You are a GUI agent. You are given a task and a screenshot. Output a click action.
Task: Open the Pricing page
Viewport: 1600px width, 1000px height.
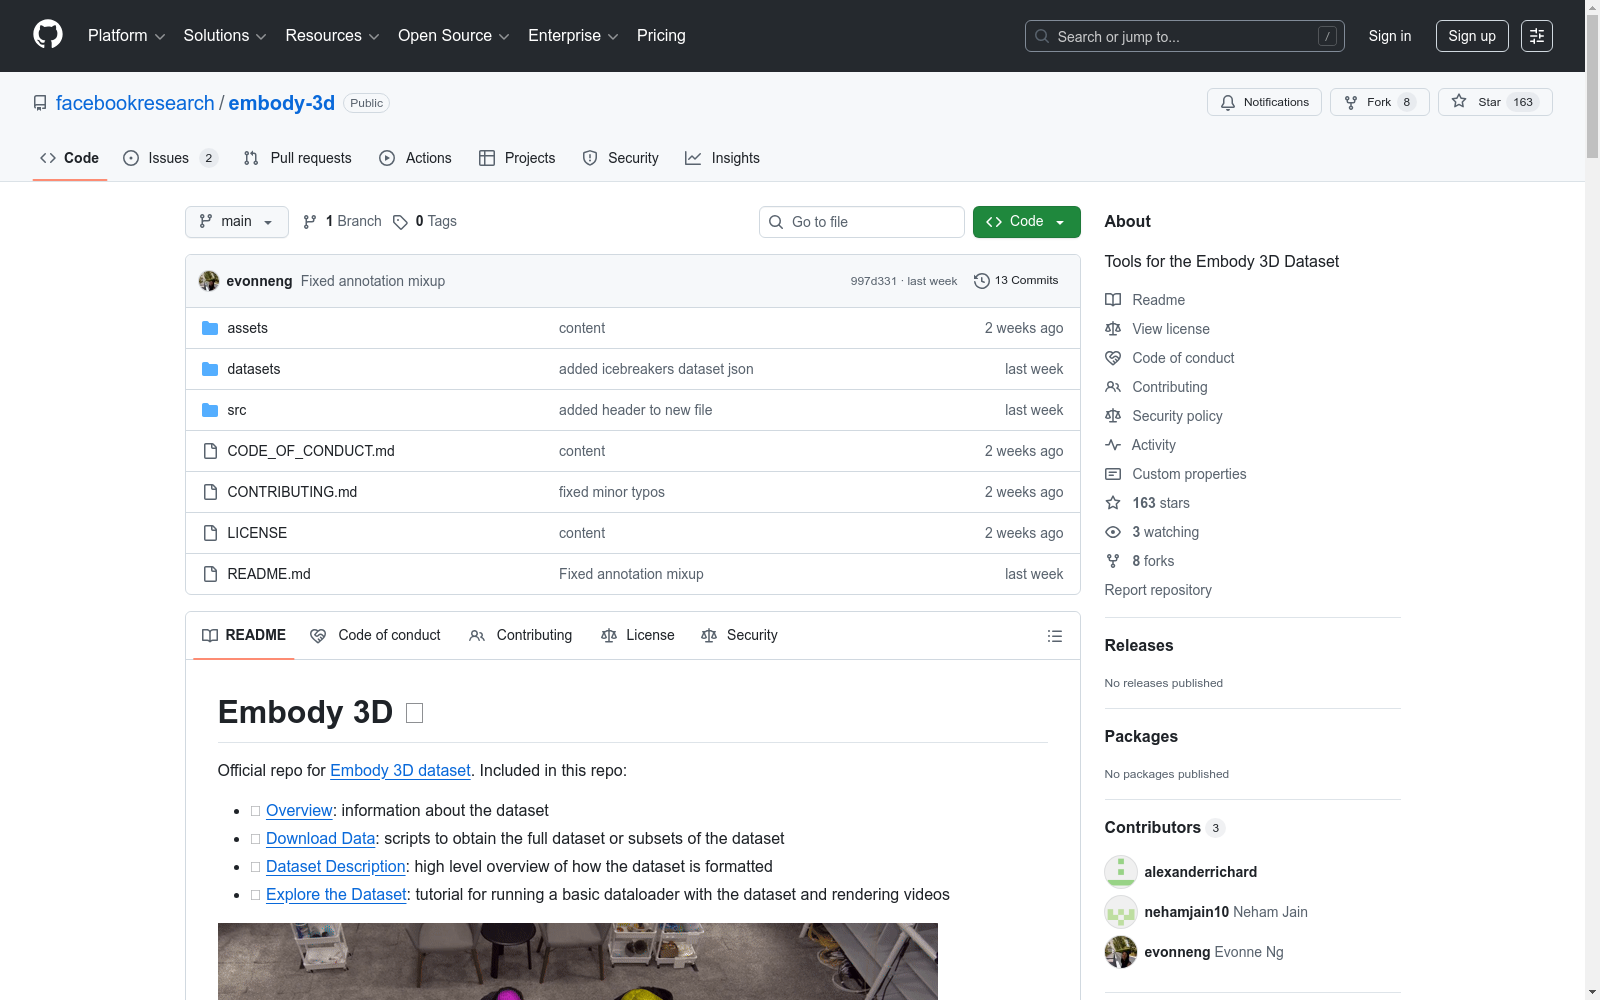pos(661,36)
